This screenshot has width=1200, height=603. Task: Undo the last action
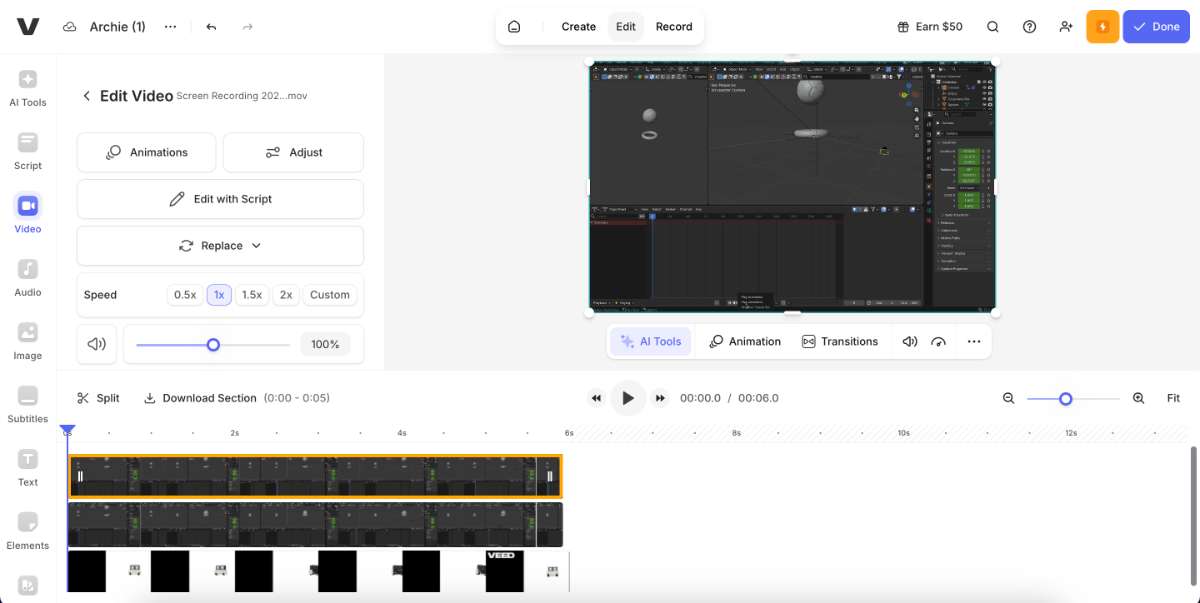point(211,27)
